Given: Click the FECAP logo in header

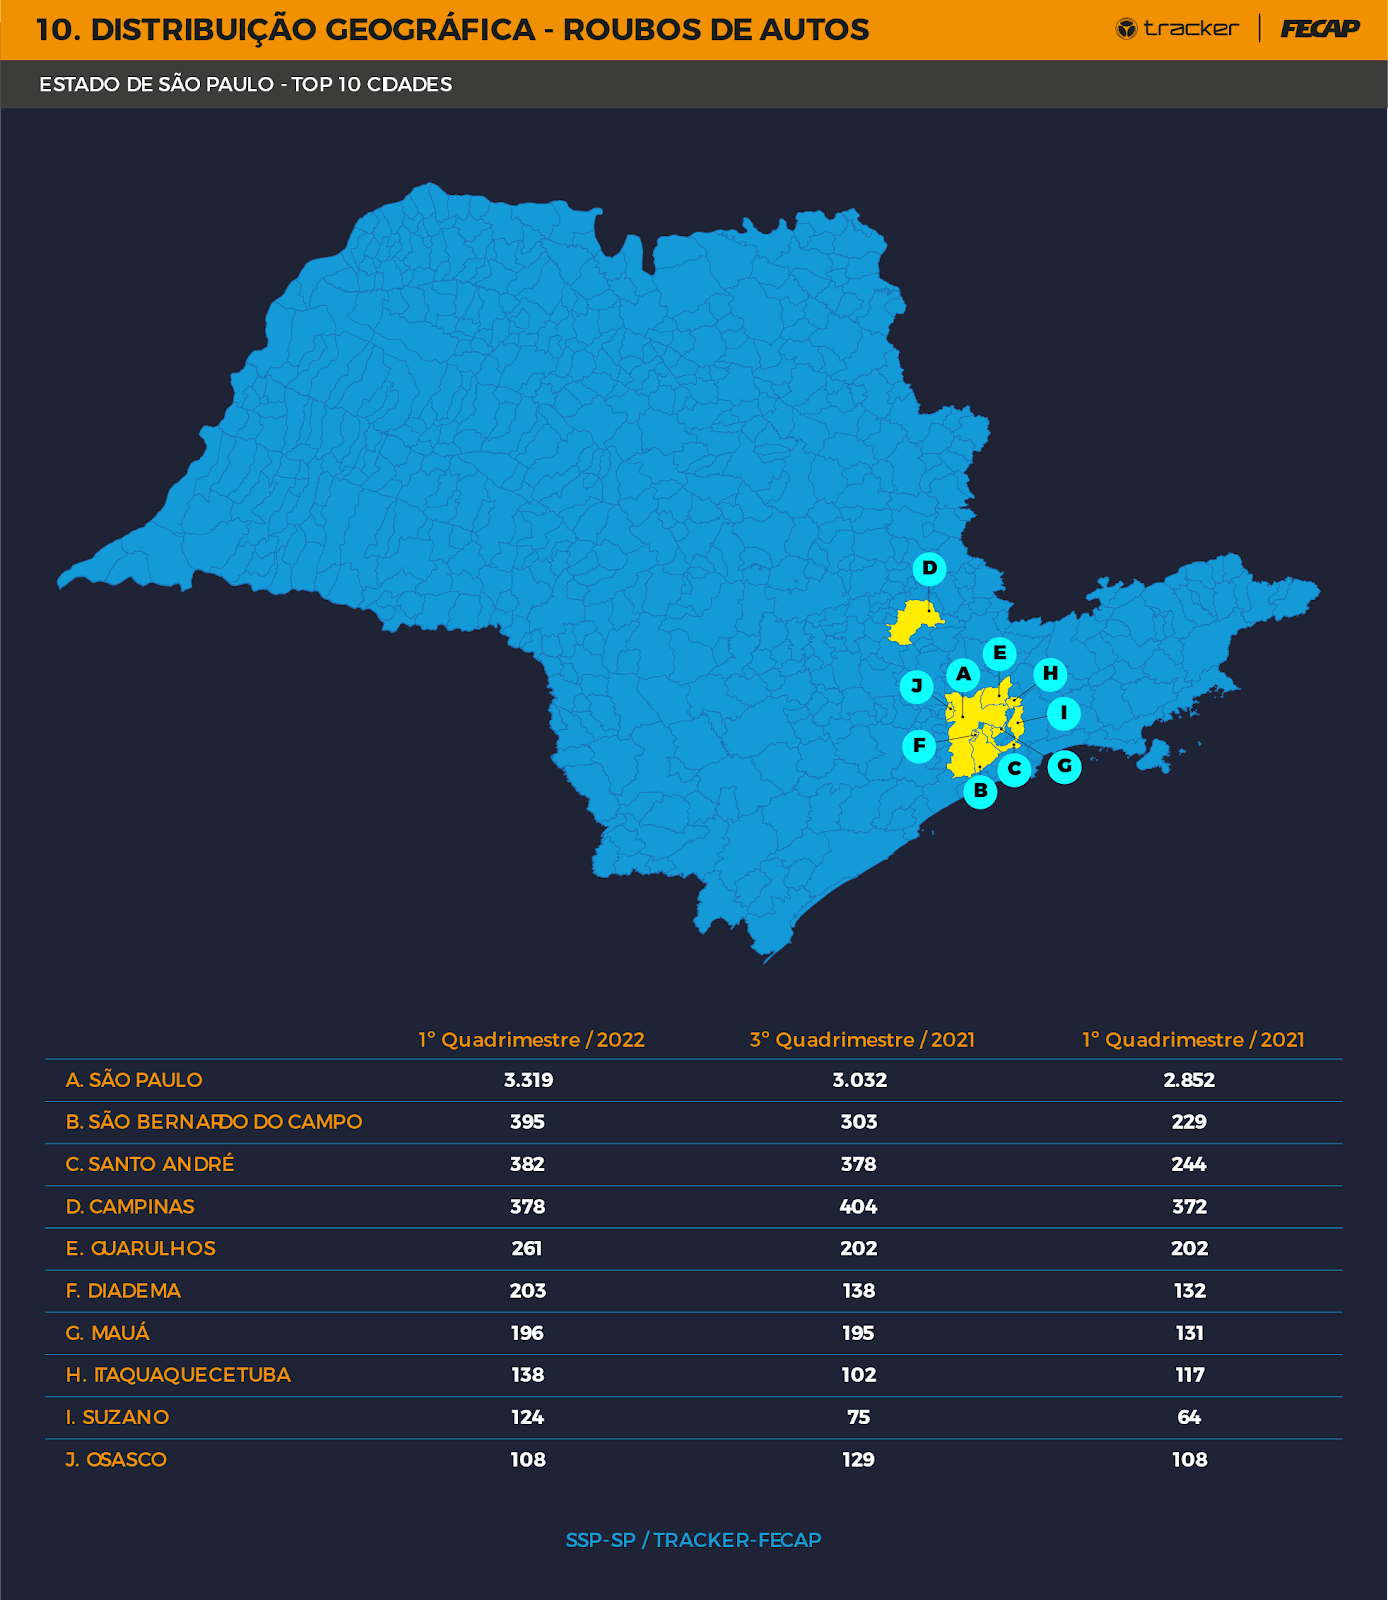Looking at the screenshot, I should 1320,29.
